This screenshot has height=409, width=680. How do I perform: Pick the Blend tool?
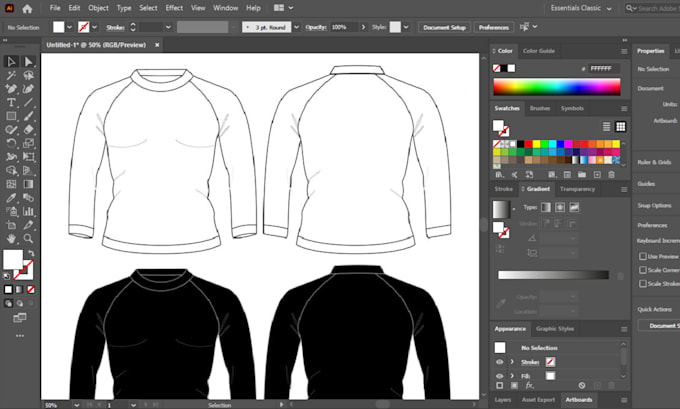pos(28,198)
